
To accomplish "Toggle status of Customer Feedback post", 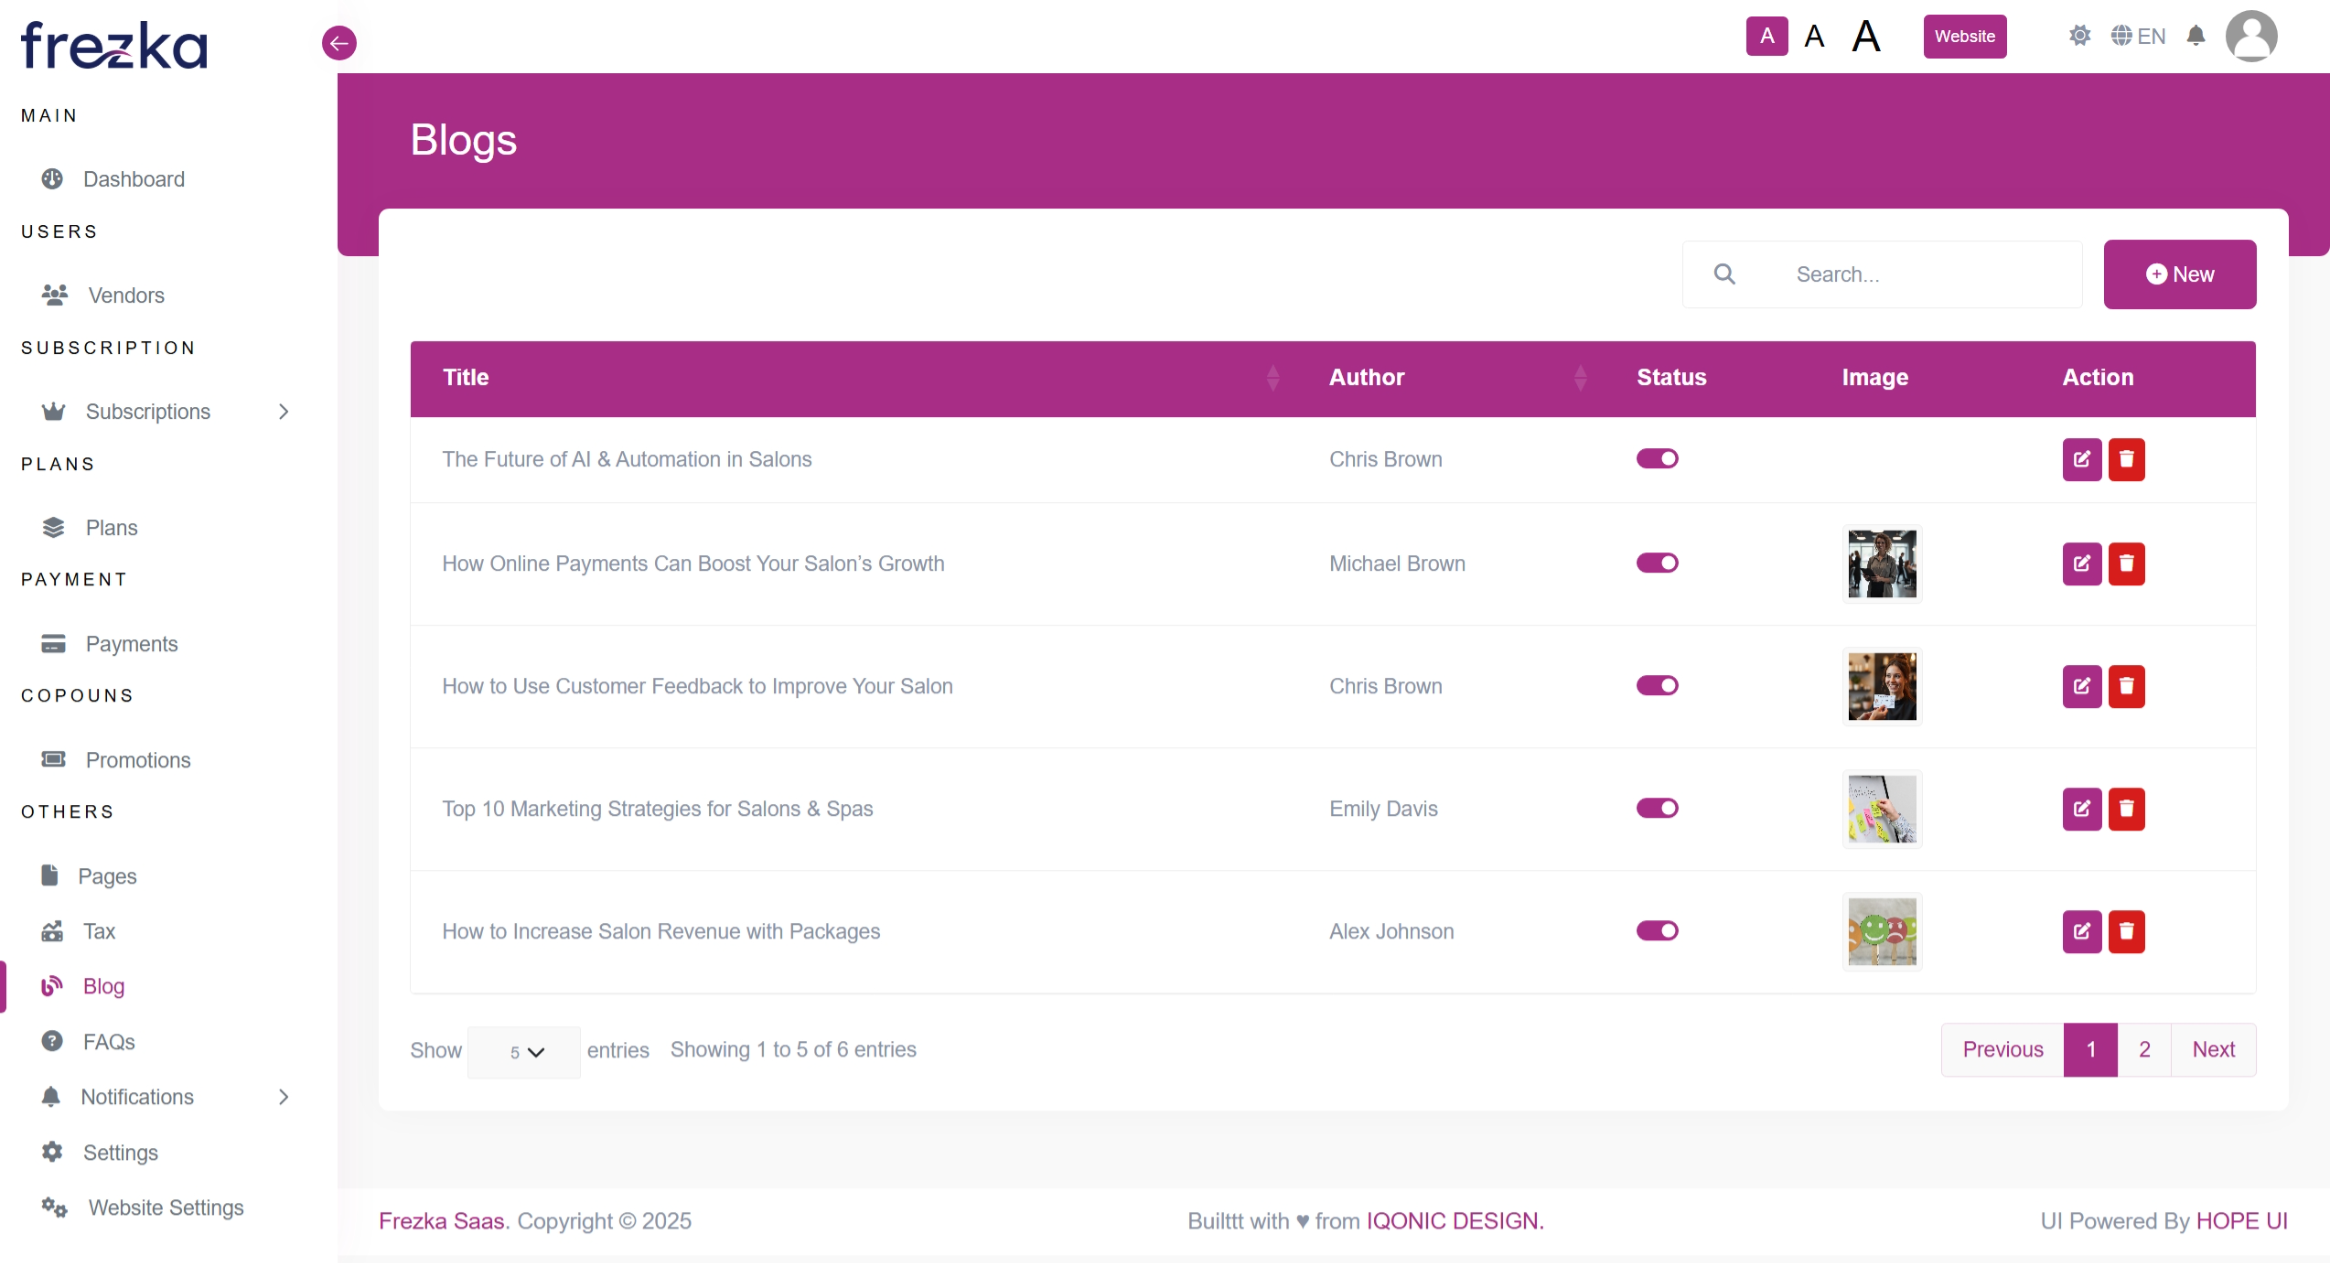I will [1656, 686].
